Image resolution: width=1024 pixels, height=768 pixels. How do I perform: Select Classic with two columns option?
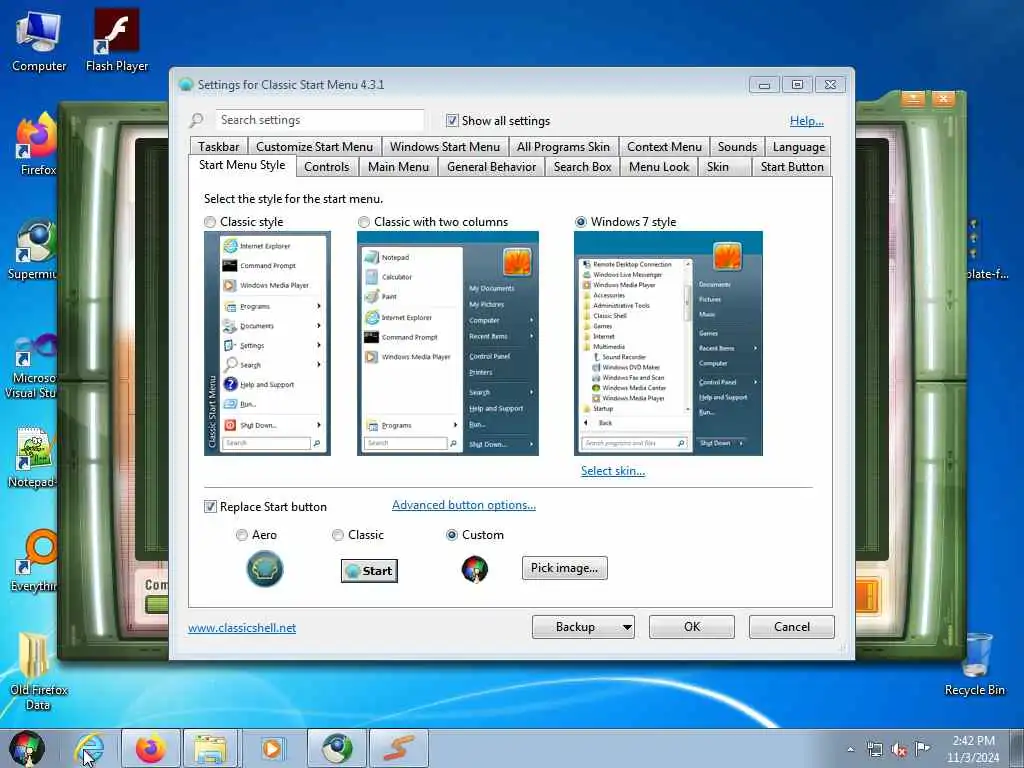coord(364,222)
